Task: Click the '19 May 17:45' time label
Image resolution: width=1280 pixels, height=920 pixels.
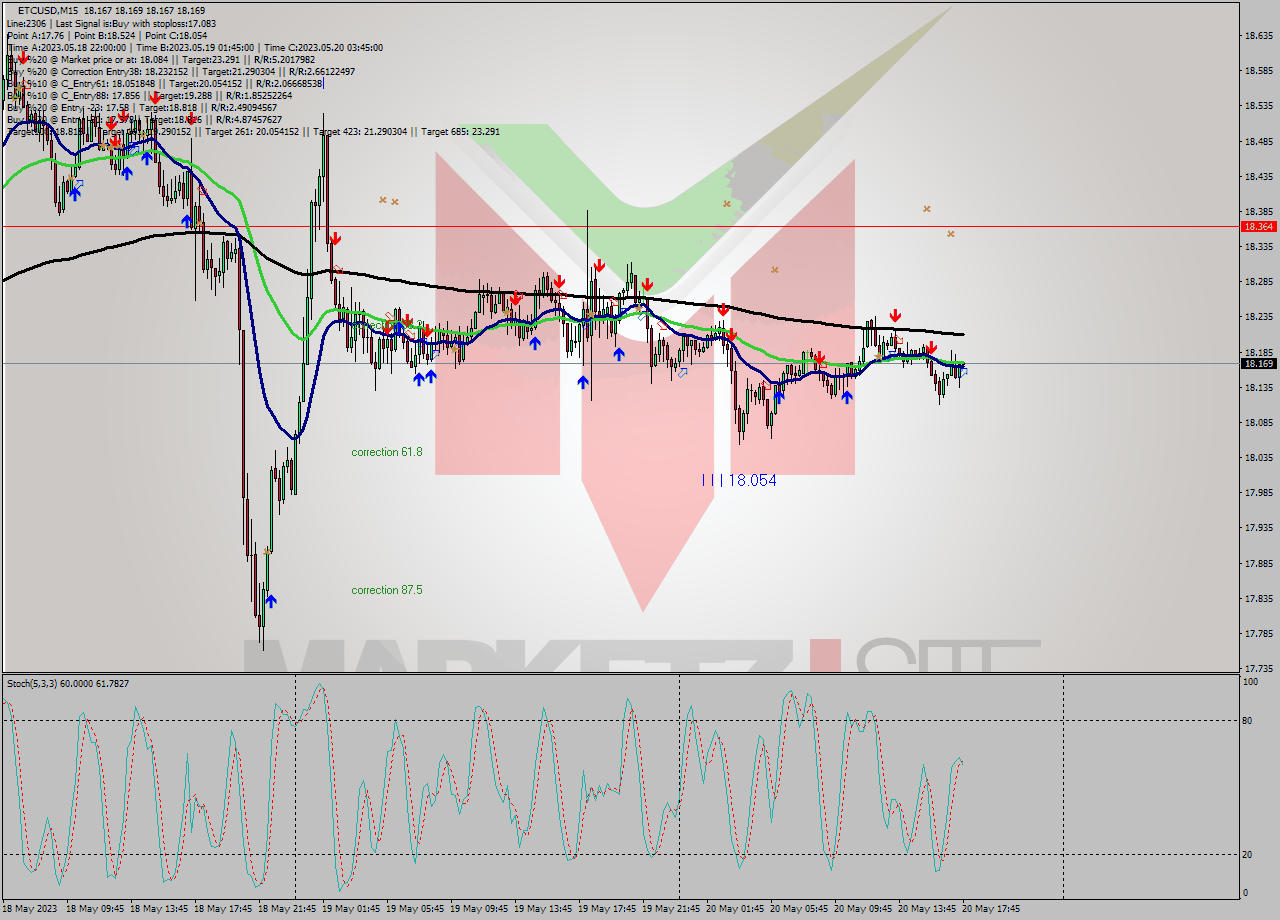Action: point(607,909)
